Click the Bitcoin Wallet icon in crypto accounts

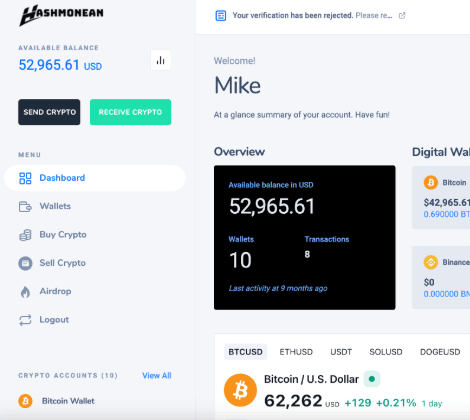click(25, 401)
